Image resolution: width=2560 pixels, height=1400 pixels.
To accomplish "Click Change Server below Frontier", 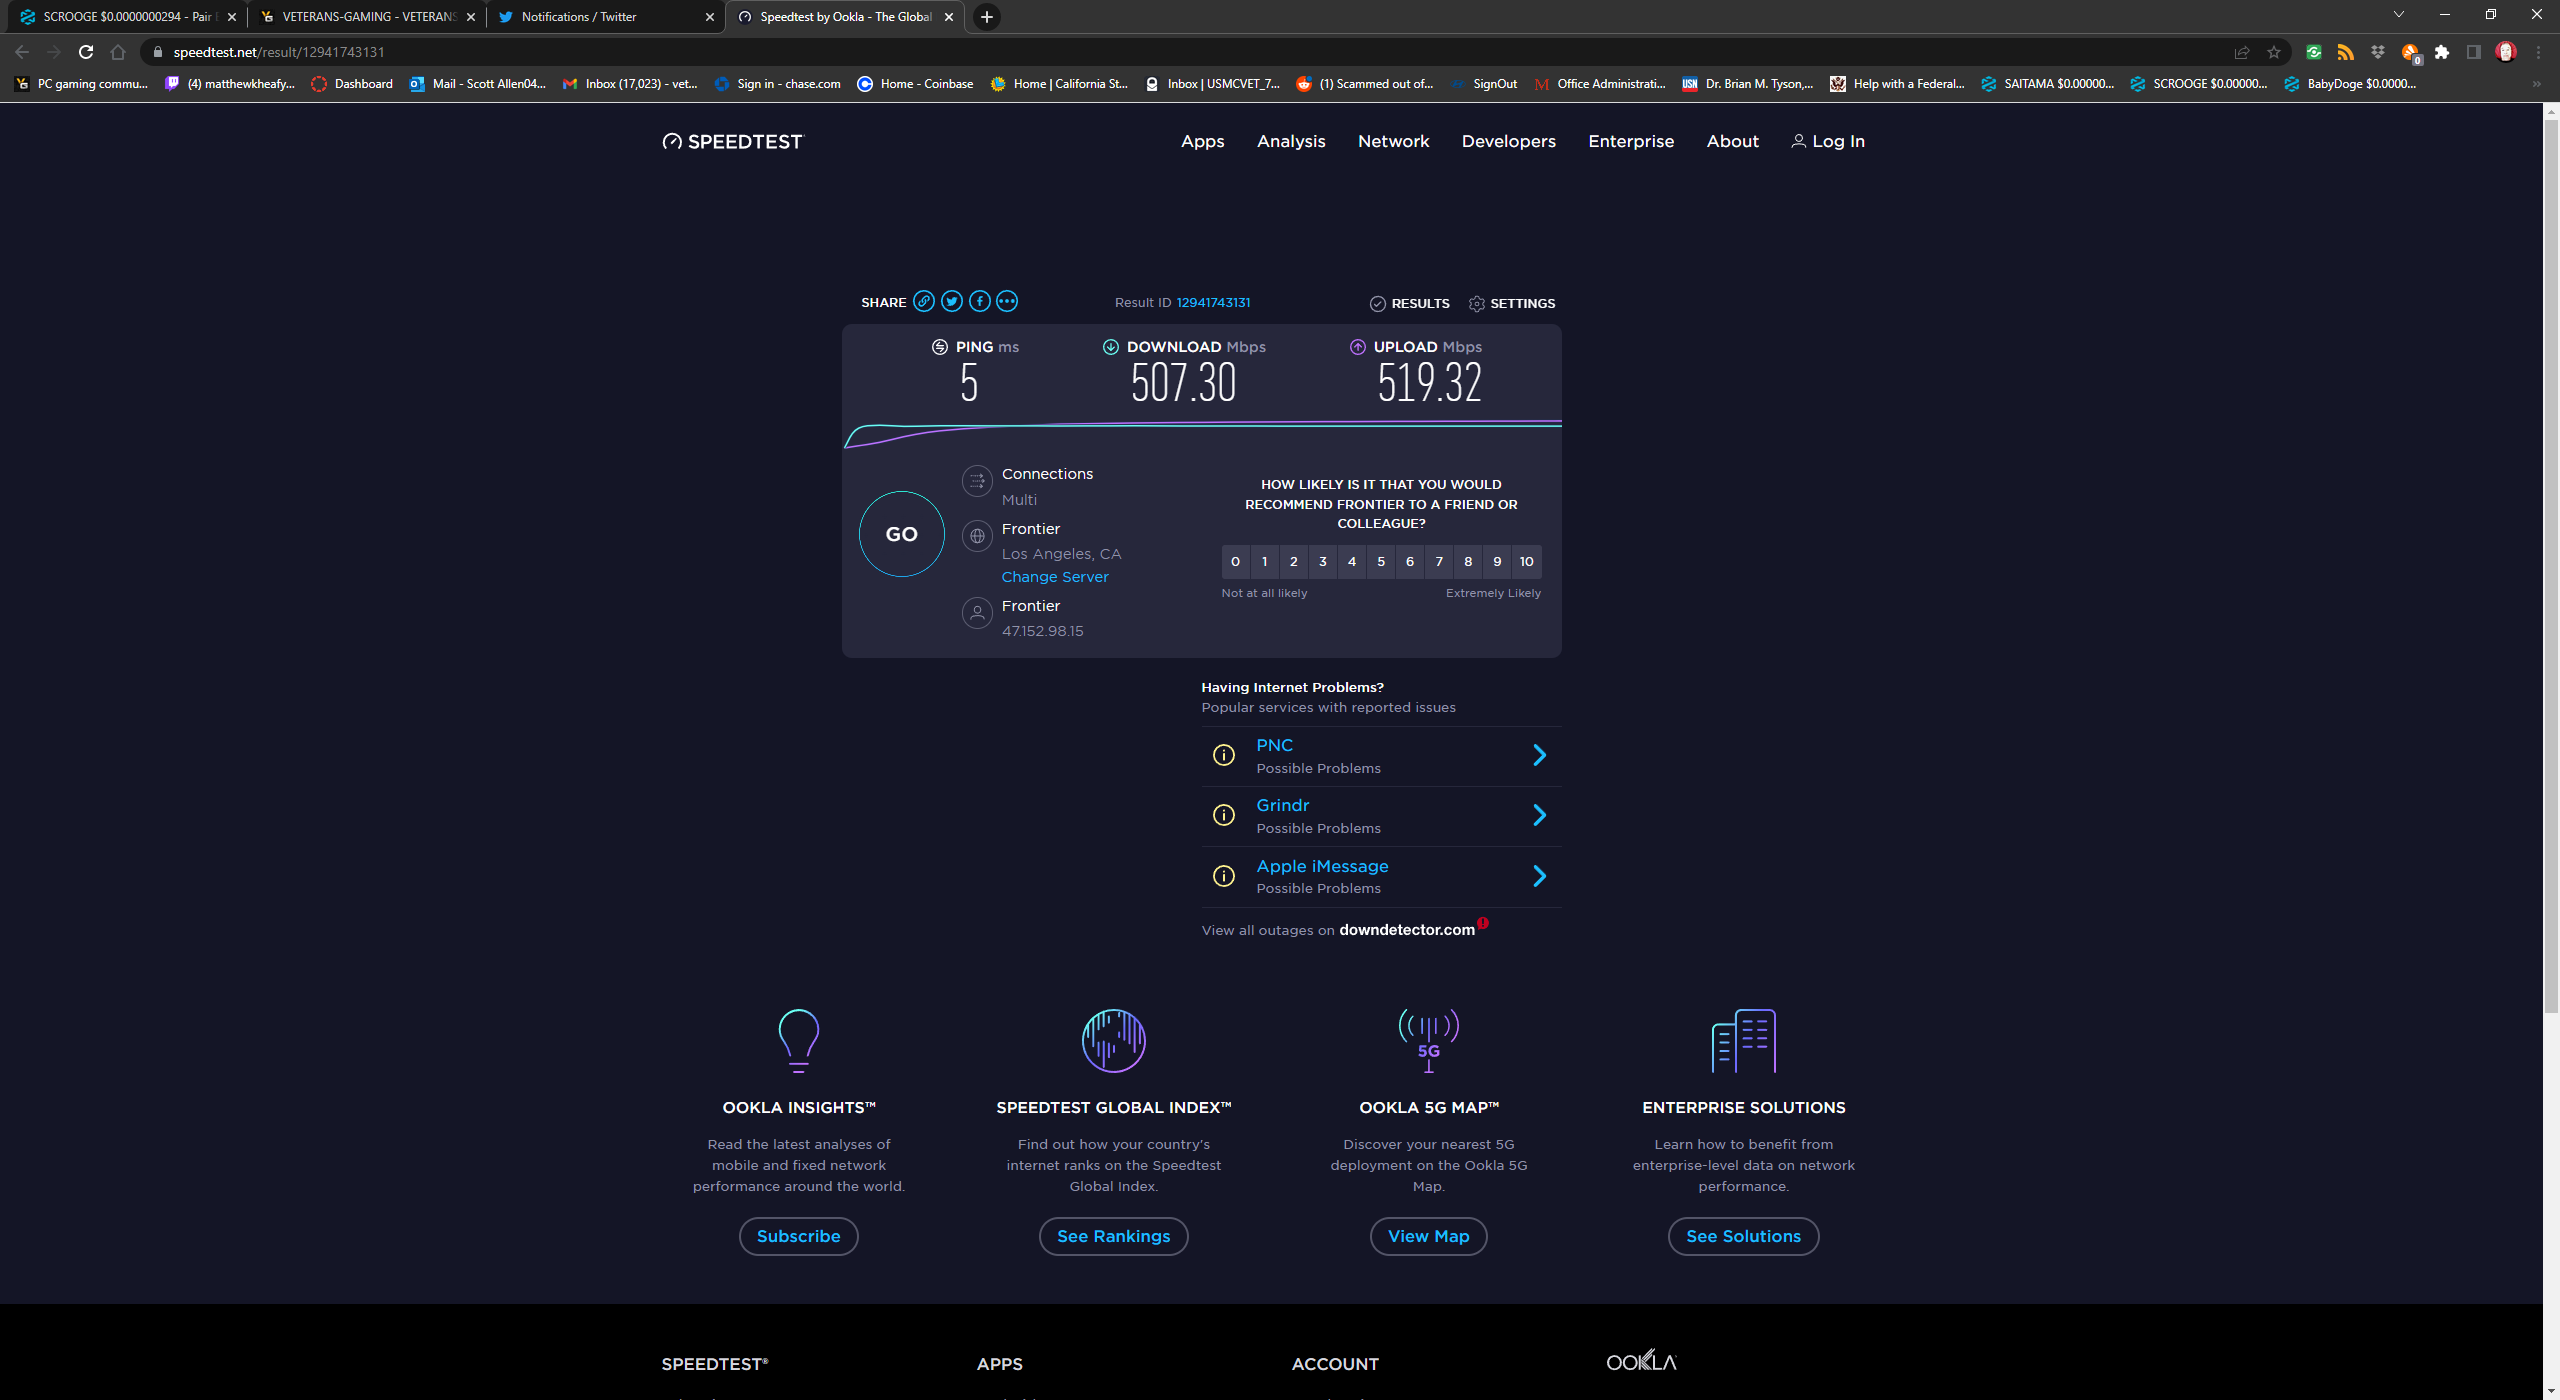I will pyautogui.click(x=1054, y=576).
